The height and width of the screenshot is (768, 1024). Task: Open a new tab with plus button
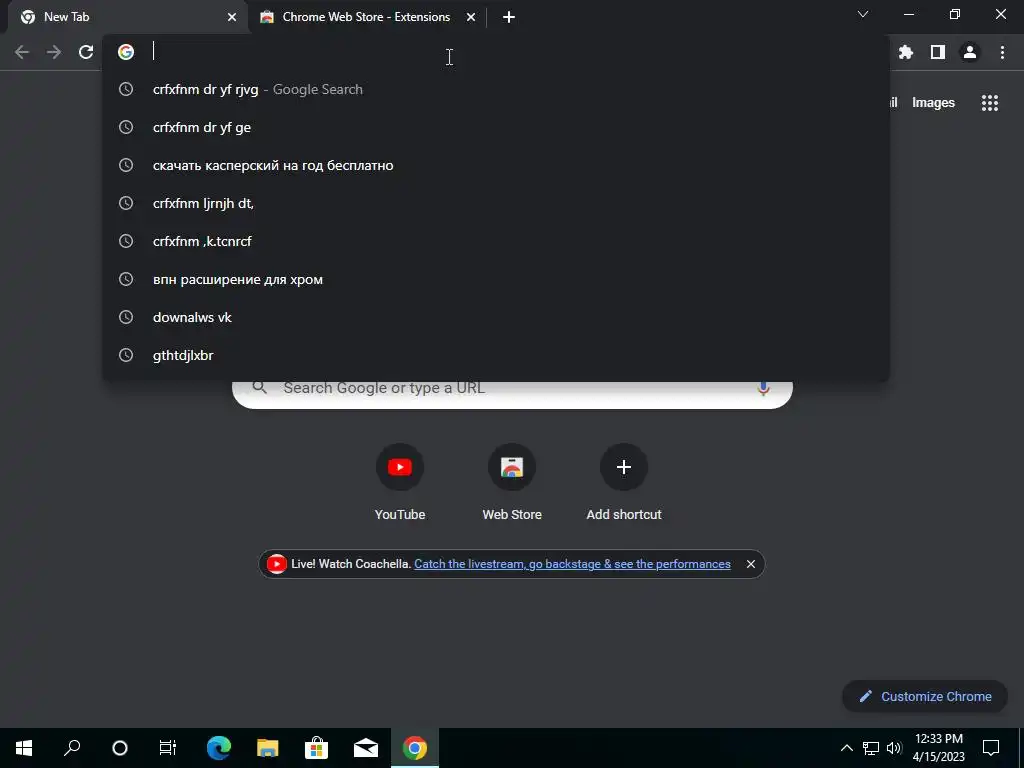[x=509, y=17]
